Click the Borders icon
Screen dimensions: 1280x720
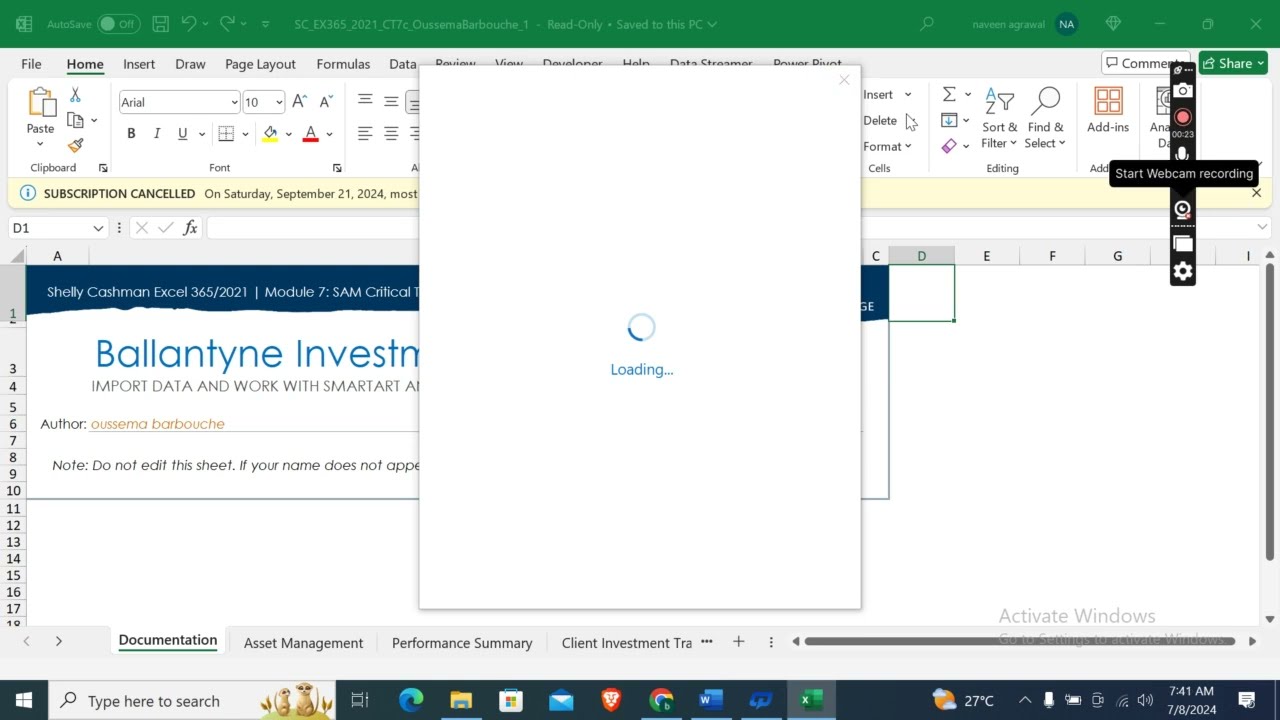click(x=226, y=134)
